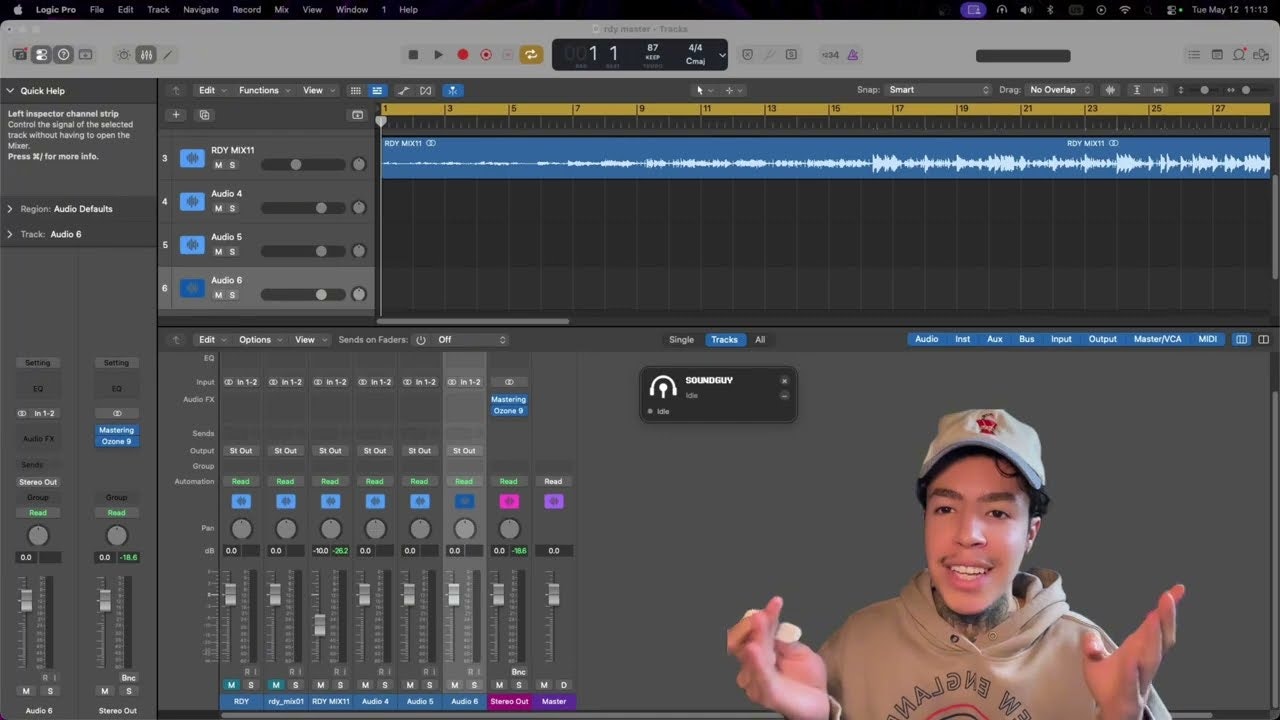Open the Snap Smart dropdown
Image resolution: width=1280 pixels, height=720 pixels.
click(939, 90)
